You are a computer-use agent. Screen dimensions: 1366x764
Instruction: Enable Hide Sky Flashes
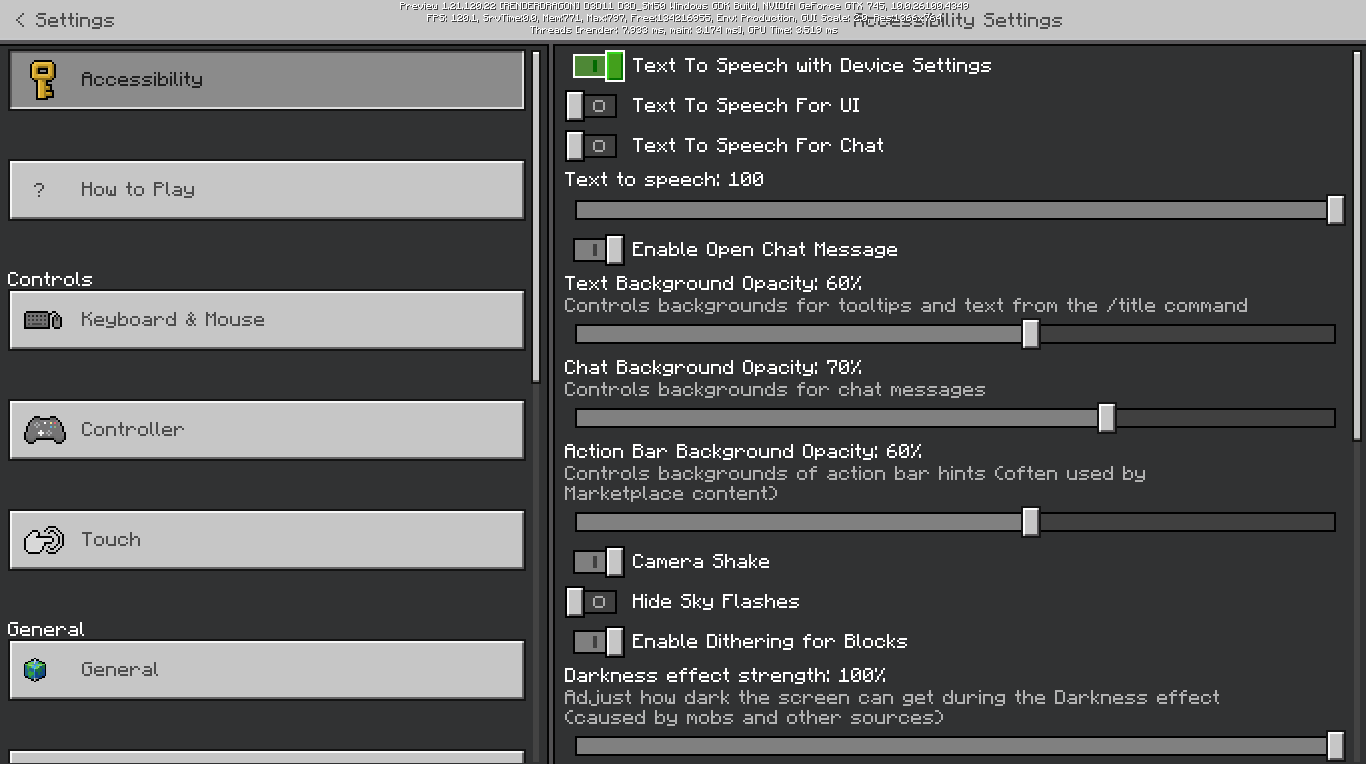click(x=592, y=602)
